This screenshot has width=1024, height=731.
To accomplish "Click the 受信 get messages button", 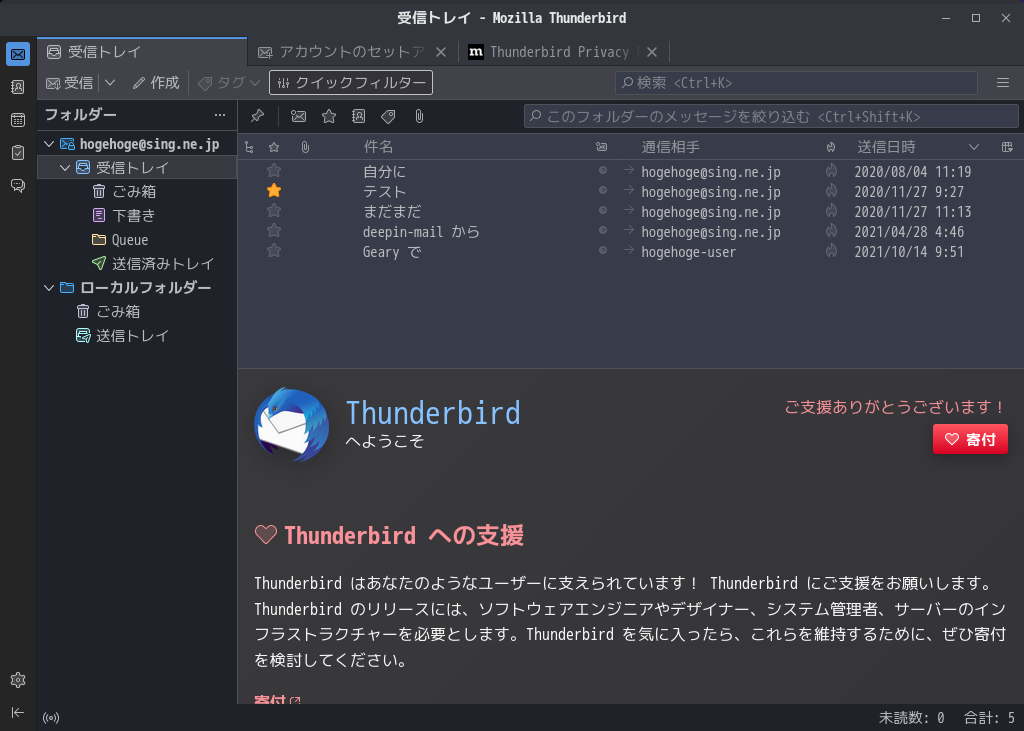I will click(70, 83).
